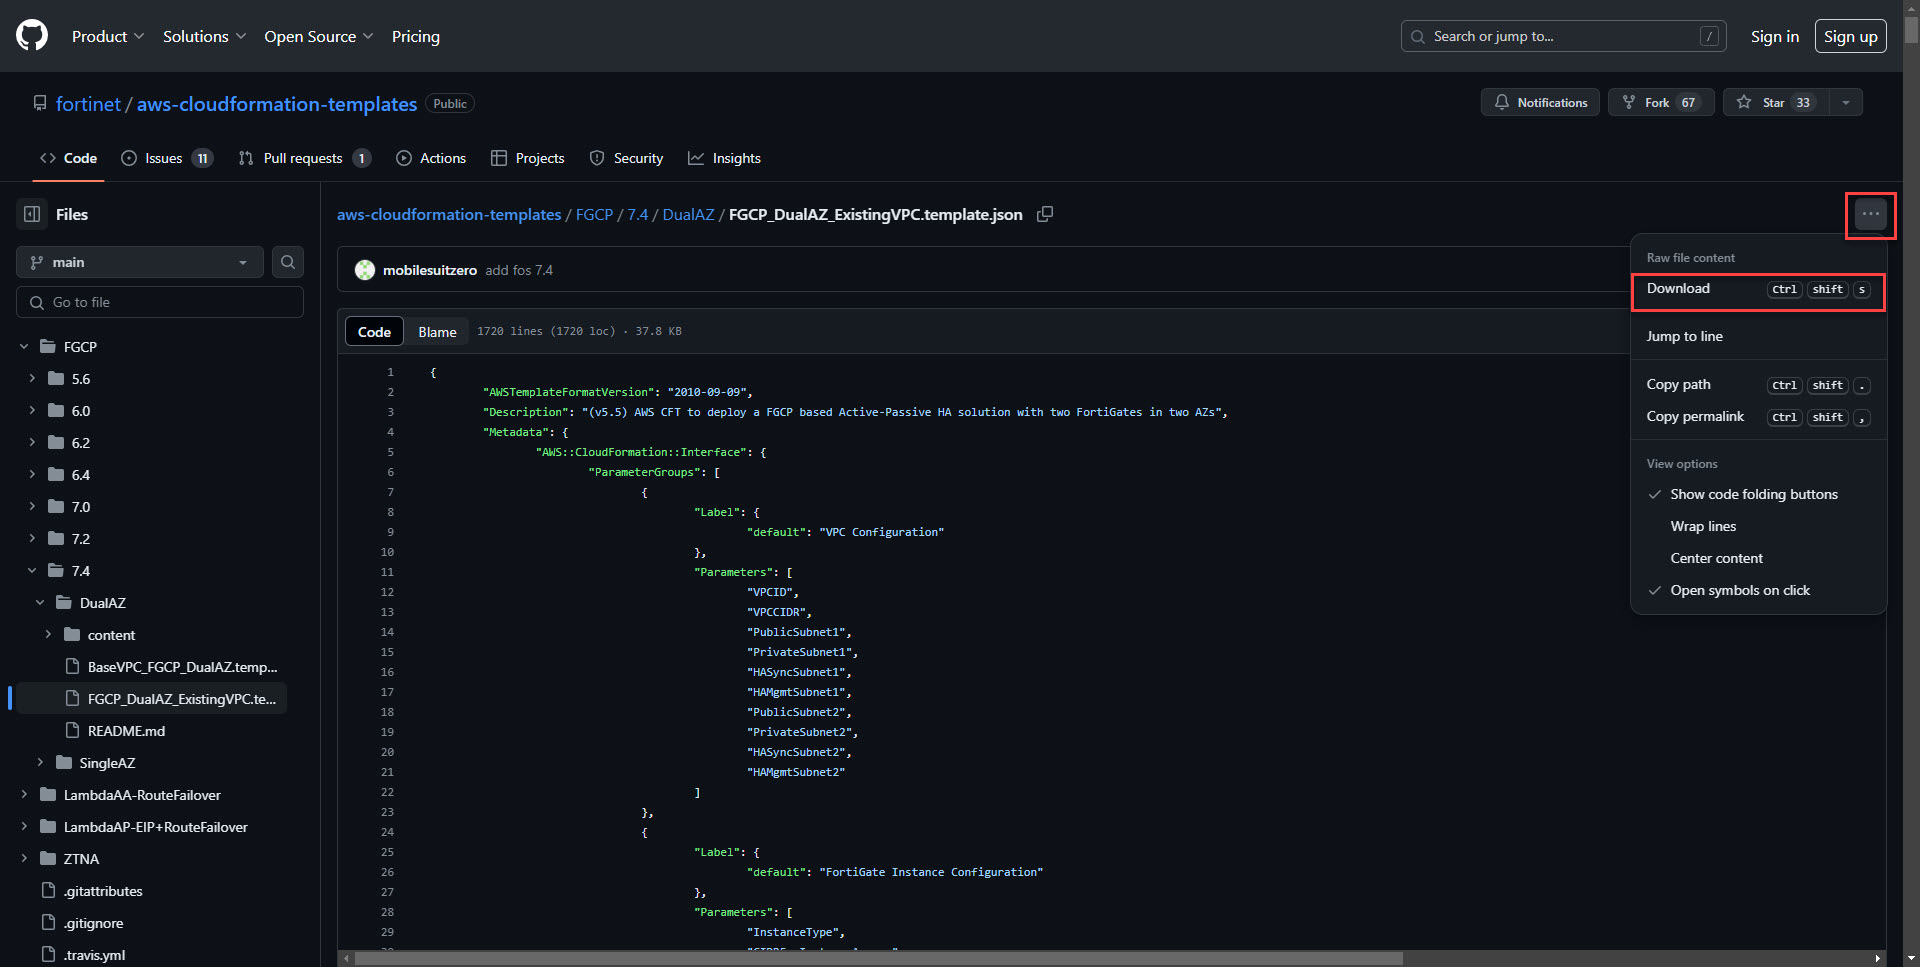1920x967 pixels.
Task: Fork the repository
Action: 1661,102
